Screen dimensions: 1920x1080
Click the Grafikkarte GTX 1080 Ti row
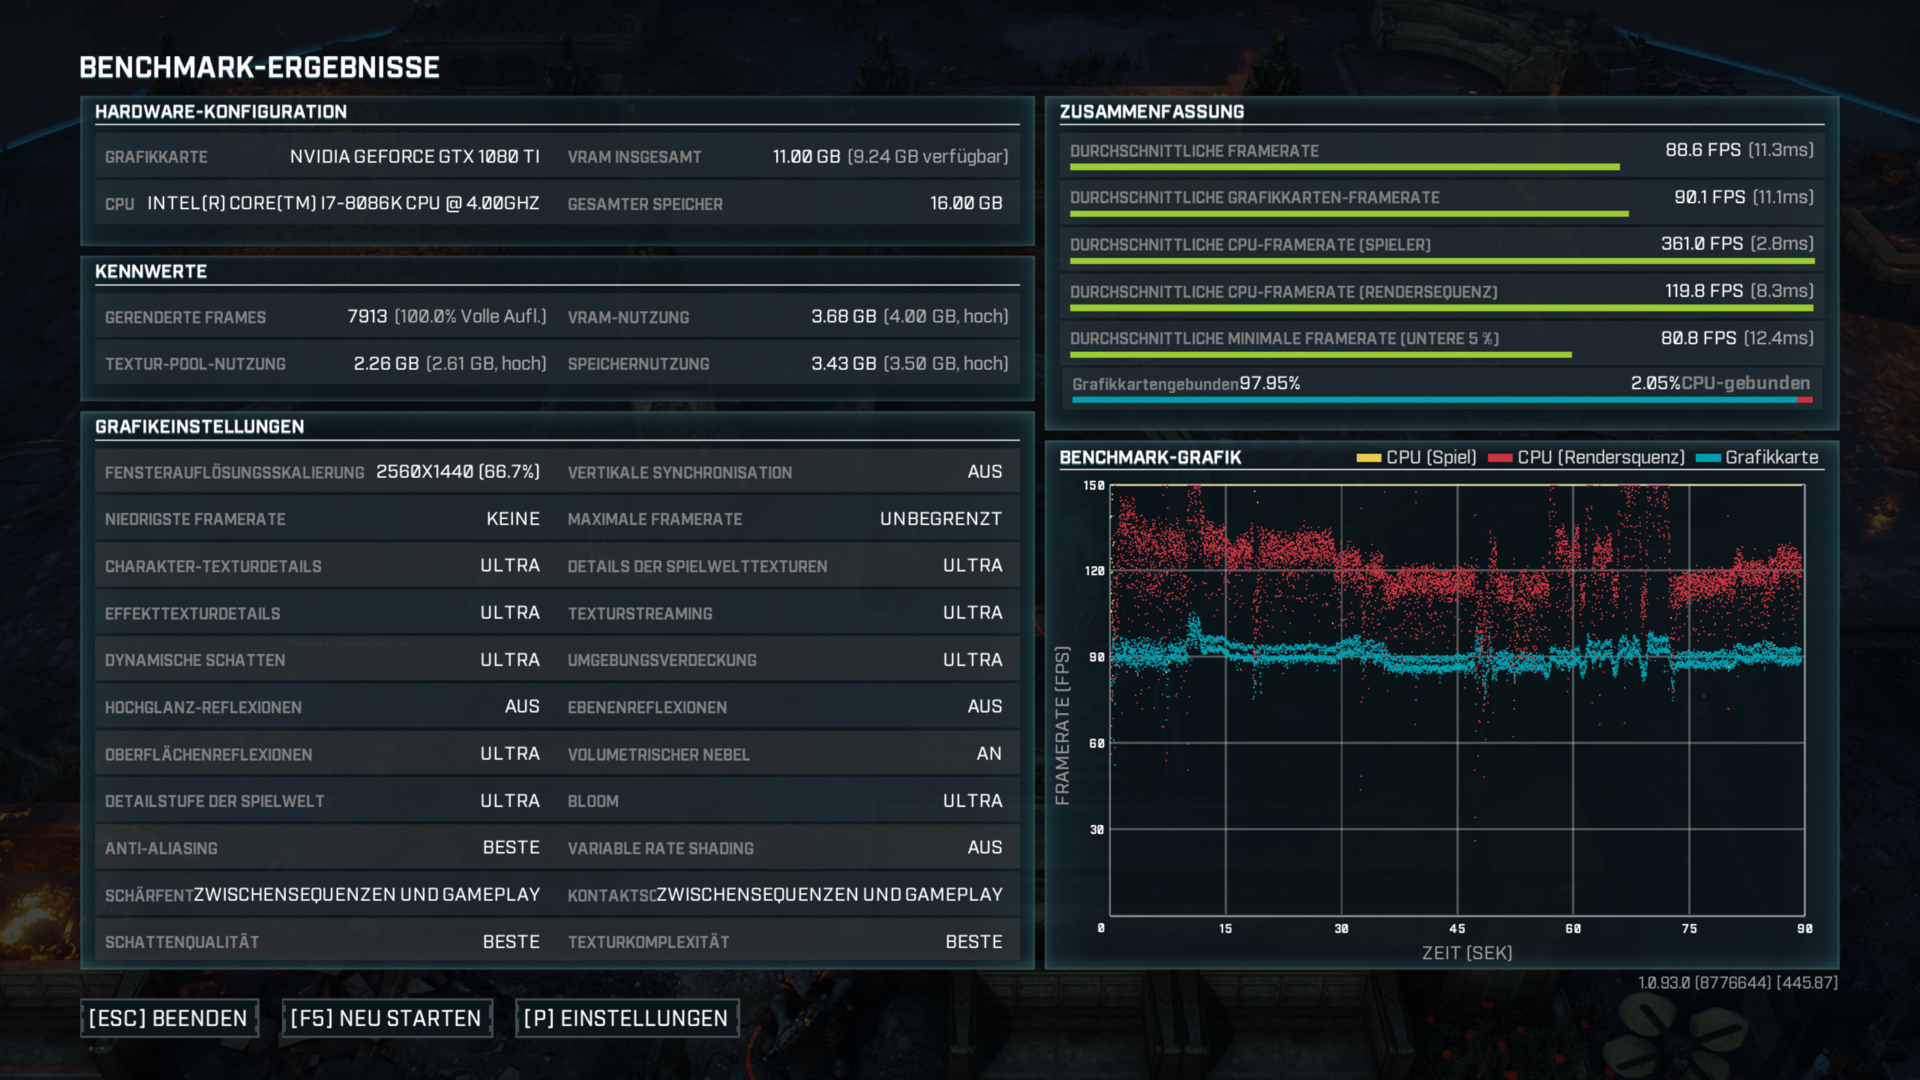322,157
